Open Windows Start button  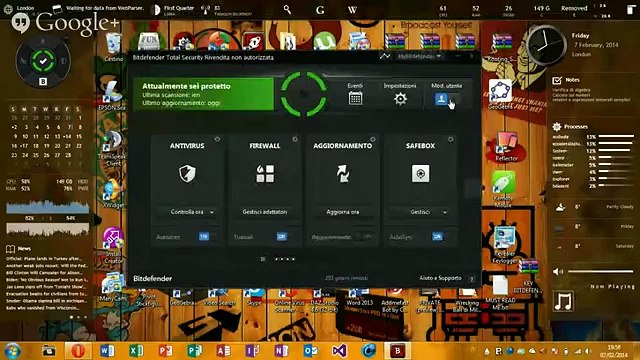(12, 351)
